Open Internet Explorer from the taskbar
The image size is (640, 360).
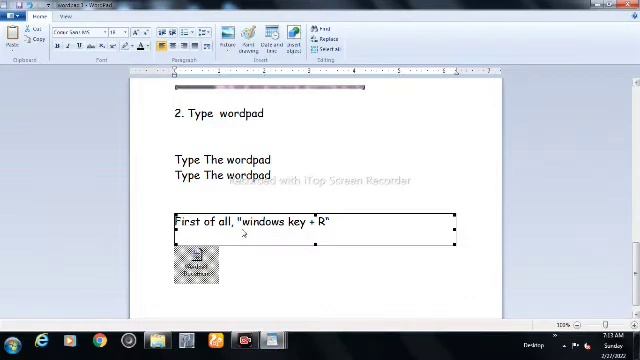point(41,340)
